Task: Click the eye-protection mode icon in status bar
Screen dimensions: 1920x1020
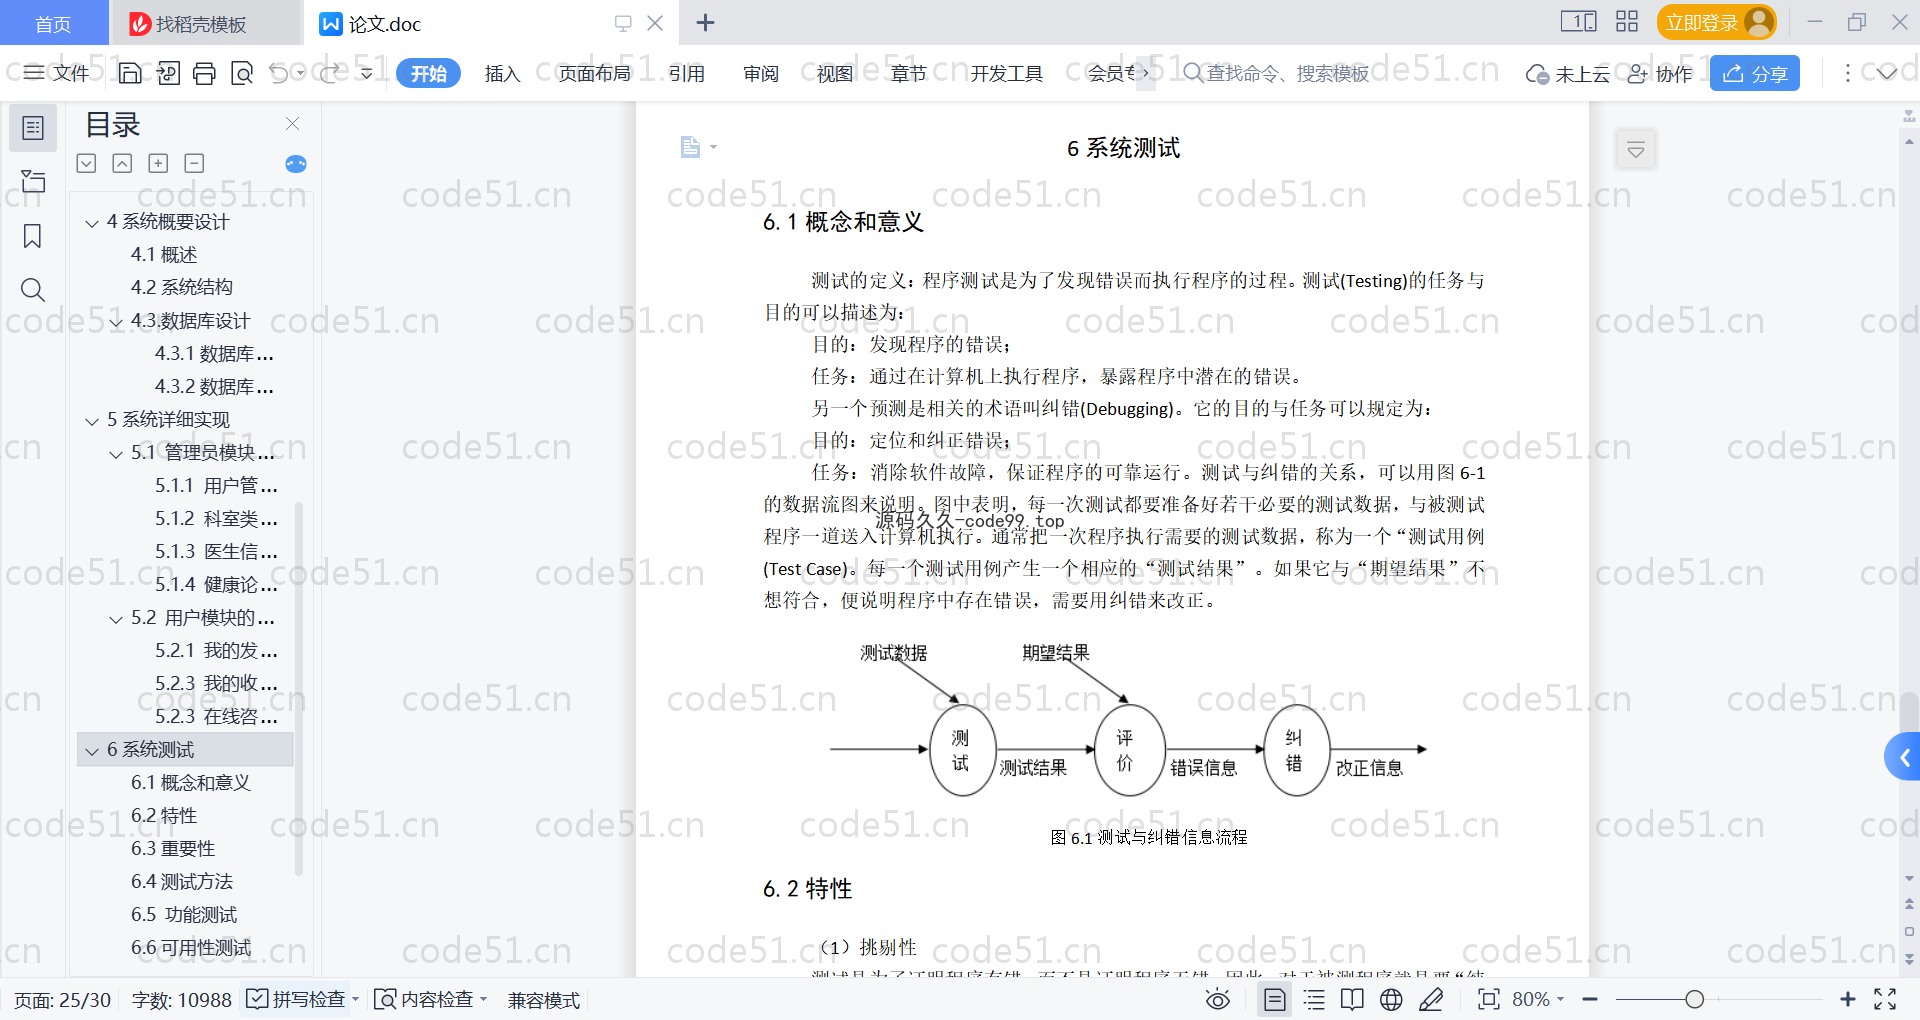Action: [x=1217, y=999]
